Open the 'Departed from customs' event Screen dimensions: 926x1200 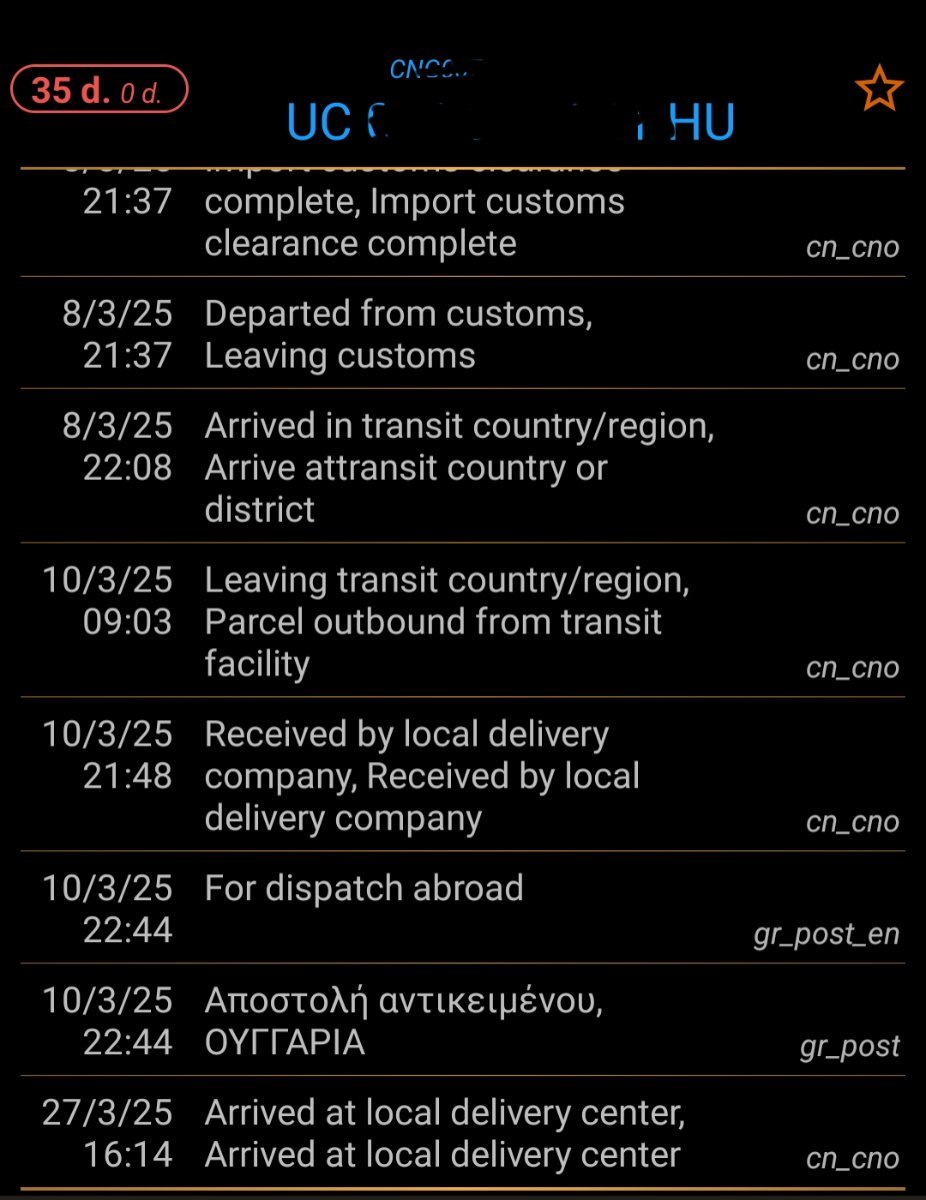462,334
